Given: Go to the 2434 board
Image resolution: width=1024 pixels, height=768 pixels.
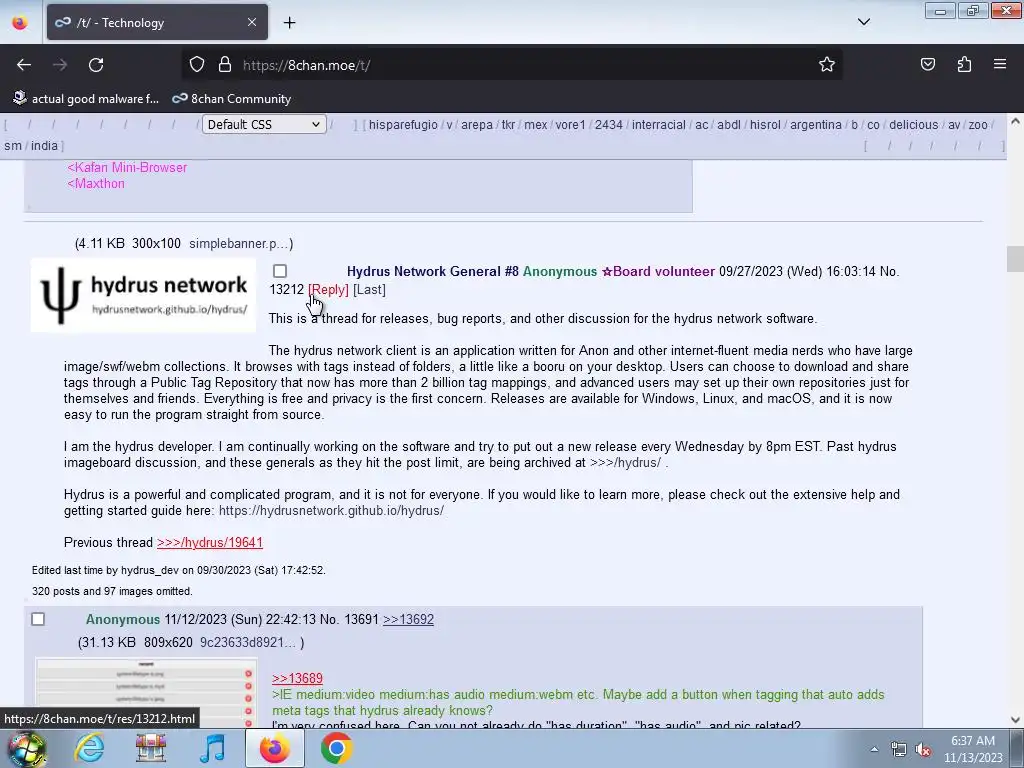Looking at the screenshot, I should [609, 125].
